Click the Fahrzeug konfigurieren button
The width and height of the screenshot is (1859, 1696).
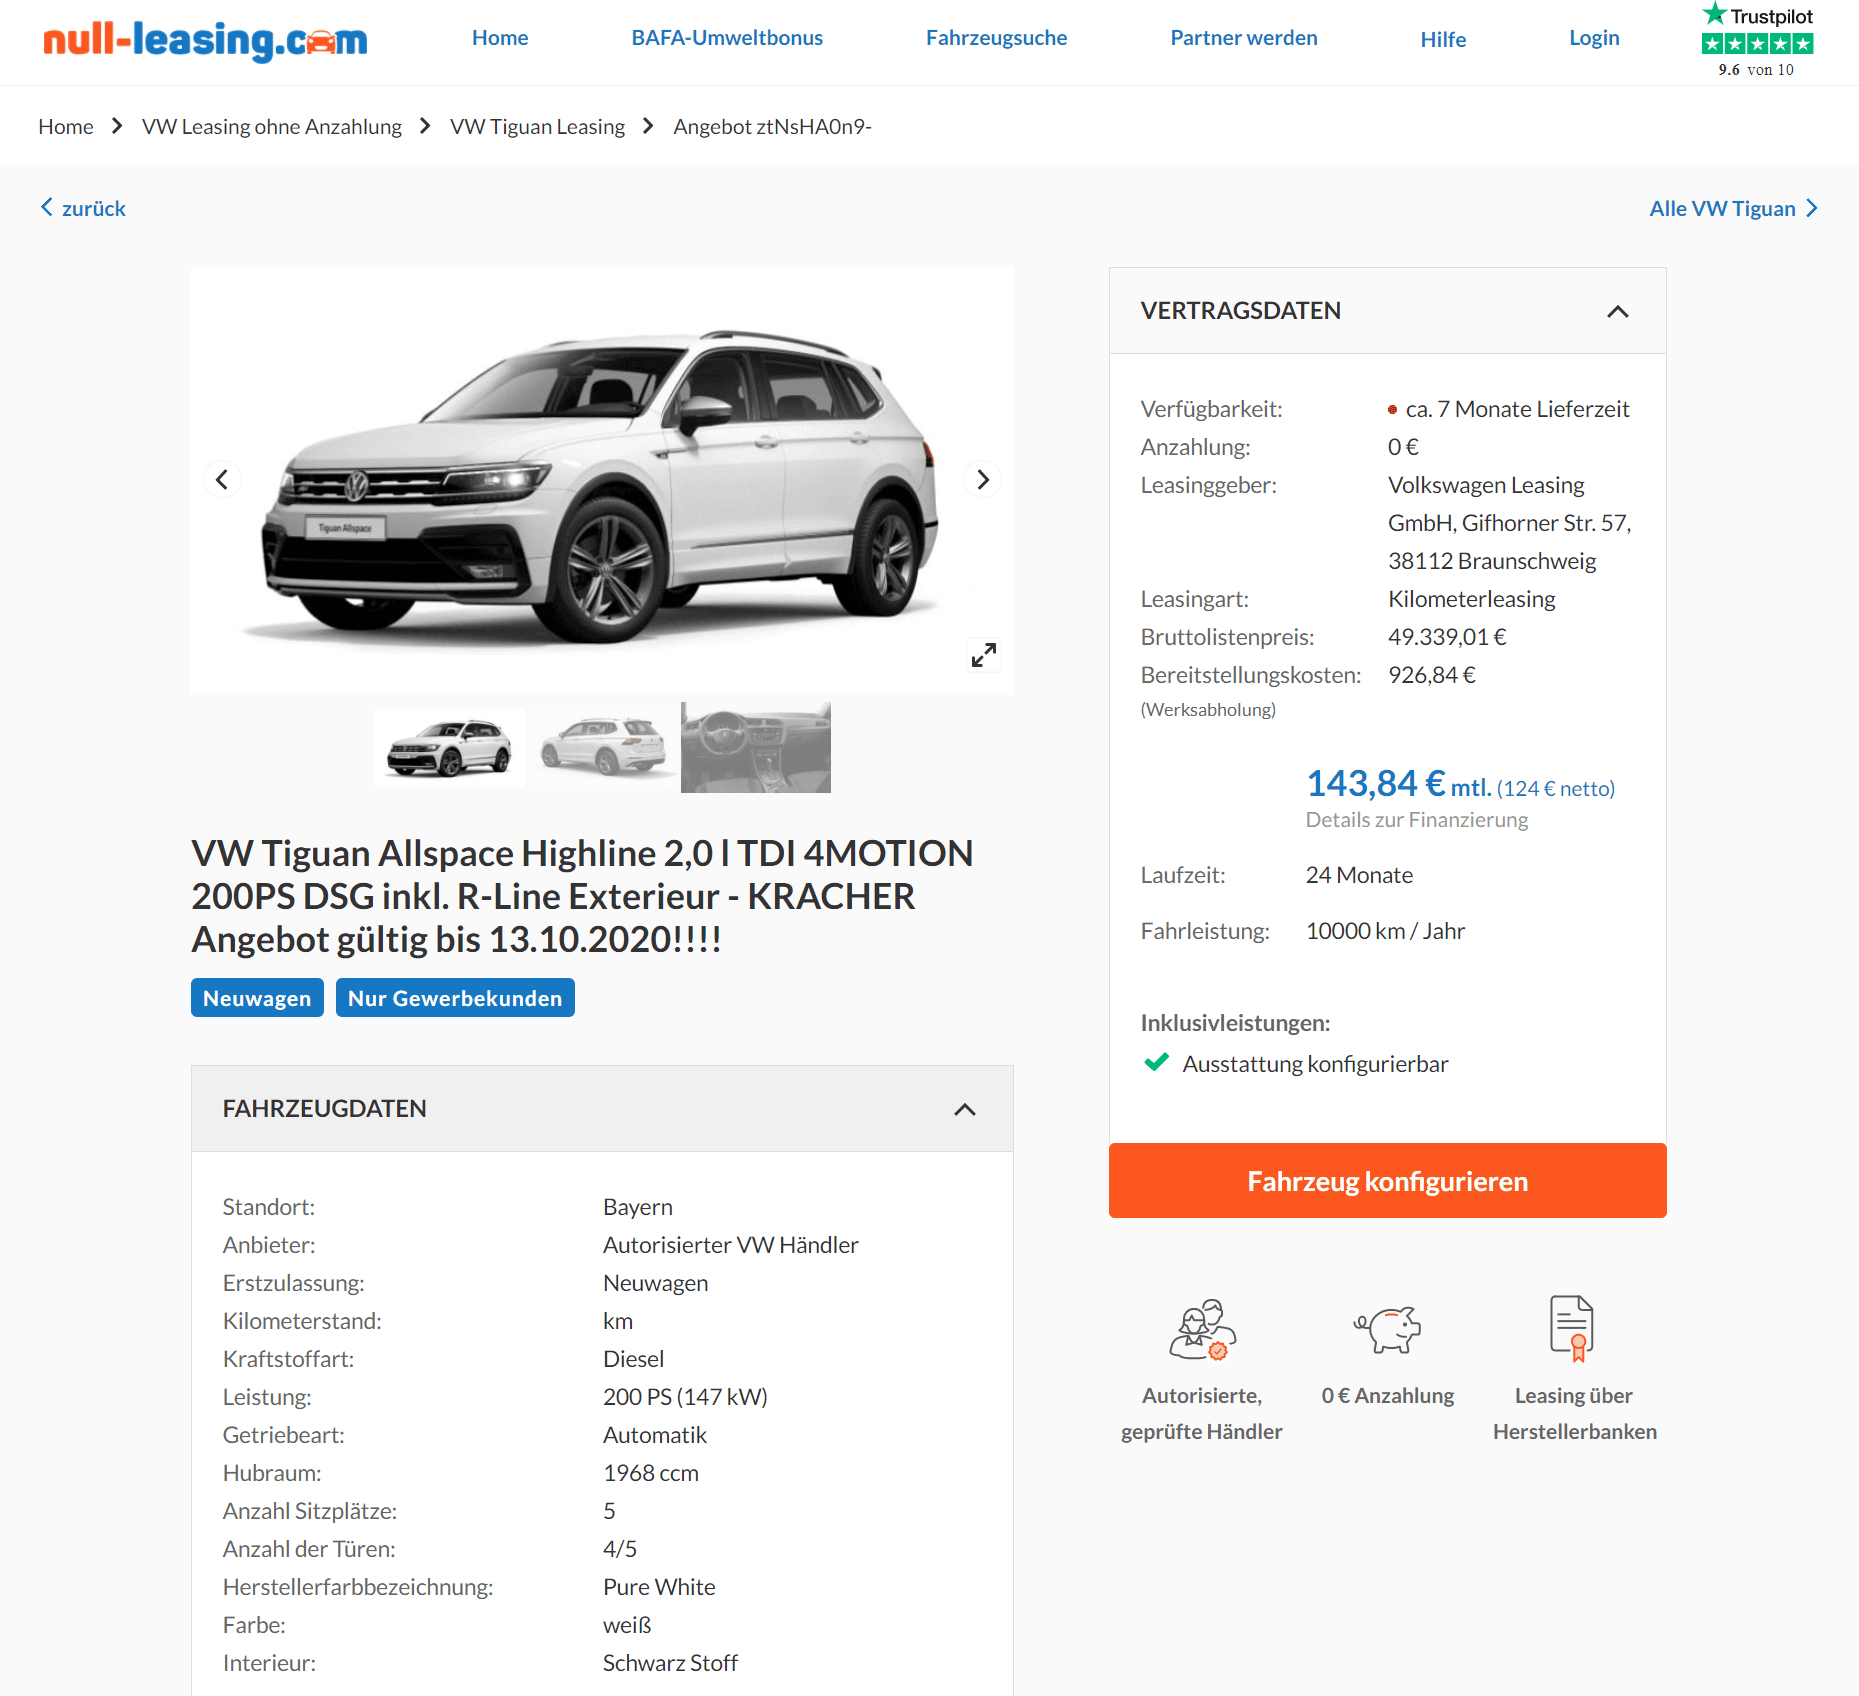point(1388,1181)
